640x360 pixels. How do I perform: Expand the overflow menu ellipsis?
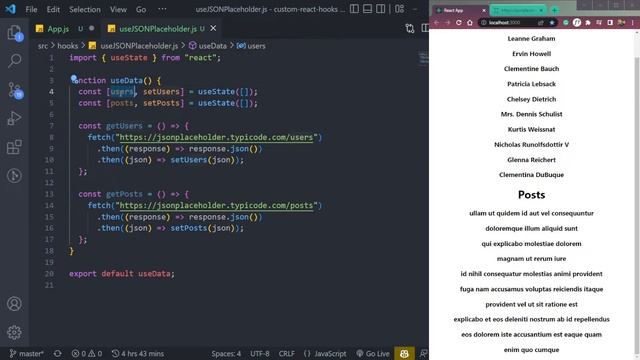click(x=162, y=9)
